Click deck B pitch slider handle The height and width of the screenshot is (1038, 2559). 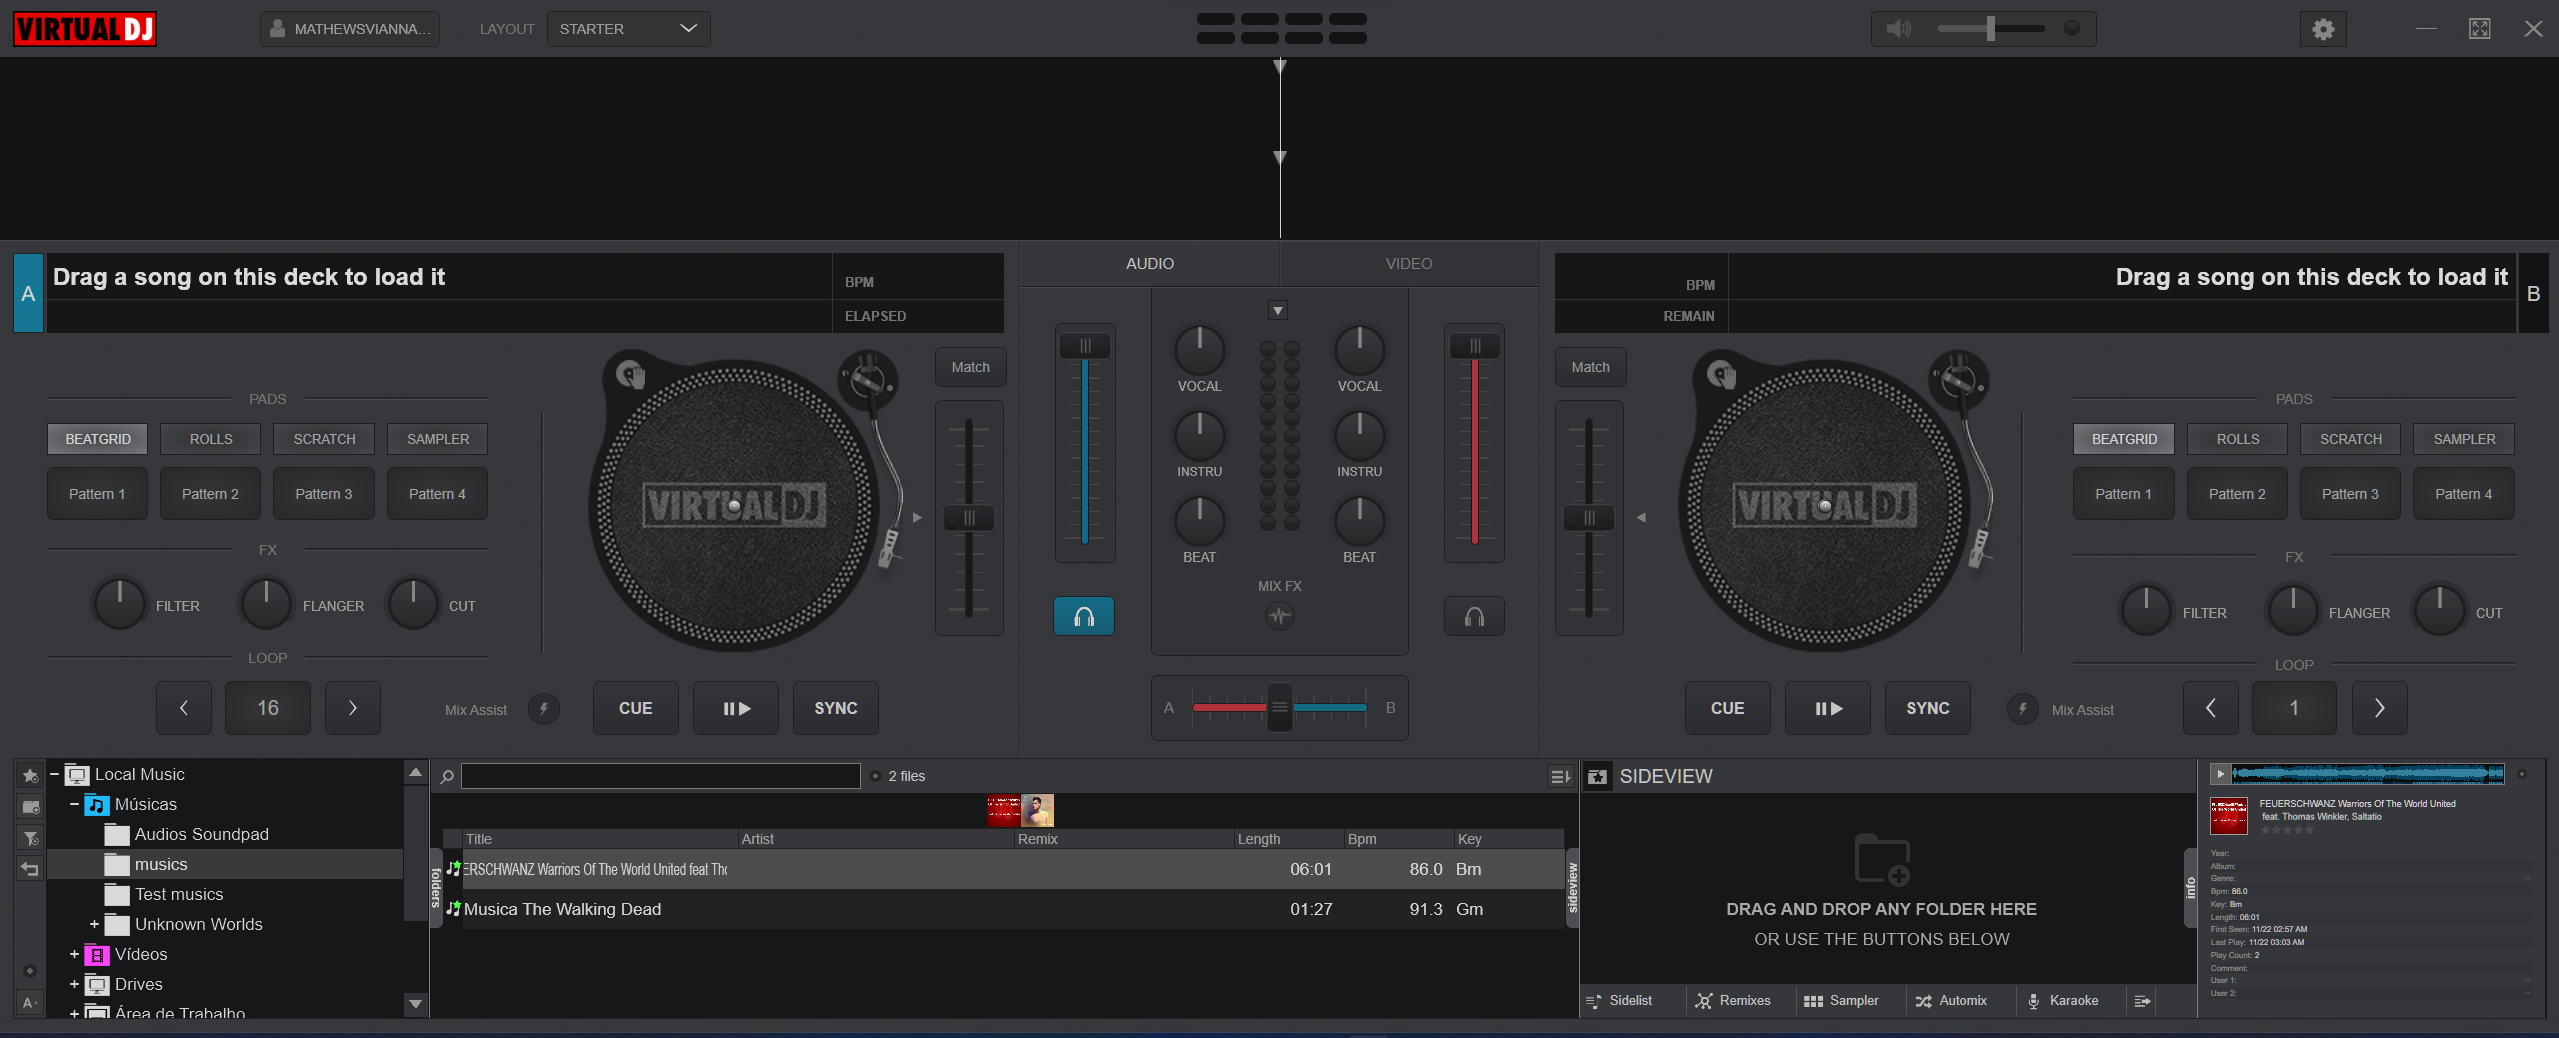[1589, 518]
